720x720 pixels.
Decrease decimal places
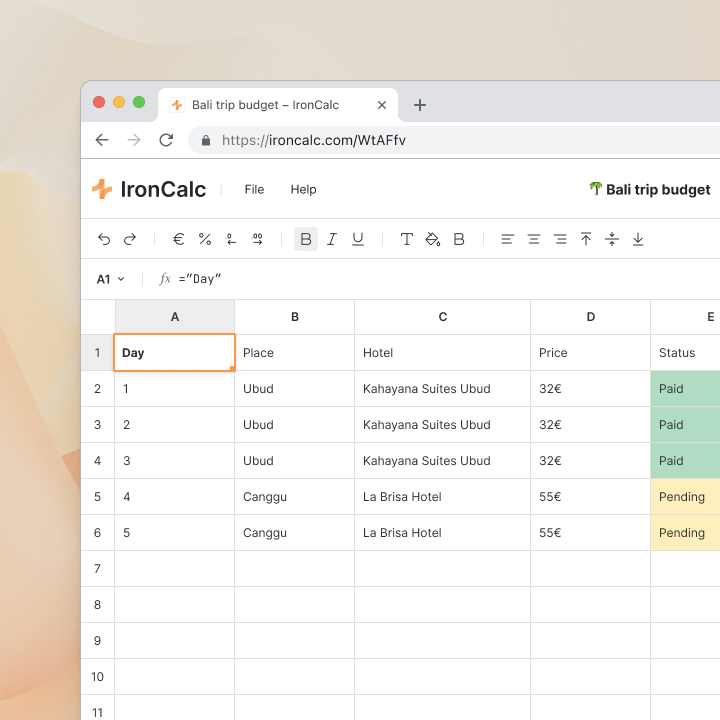coord(231,239)
